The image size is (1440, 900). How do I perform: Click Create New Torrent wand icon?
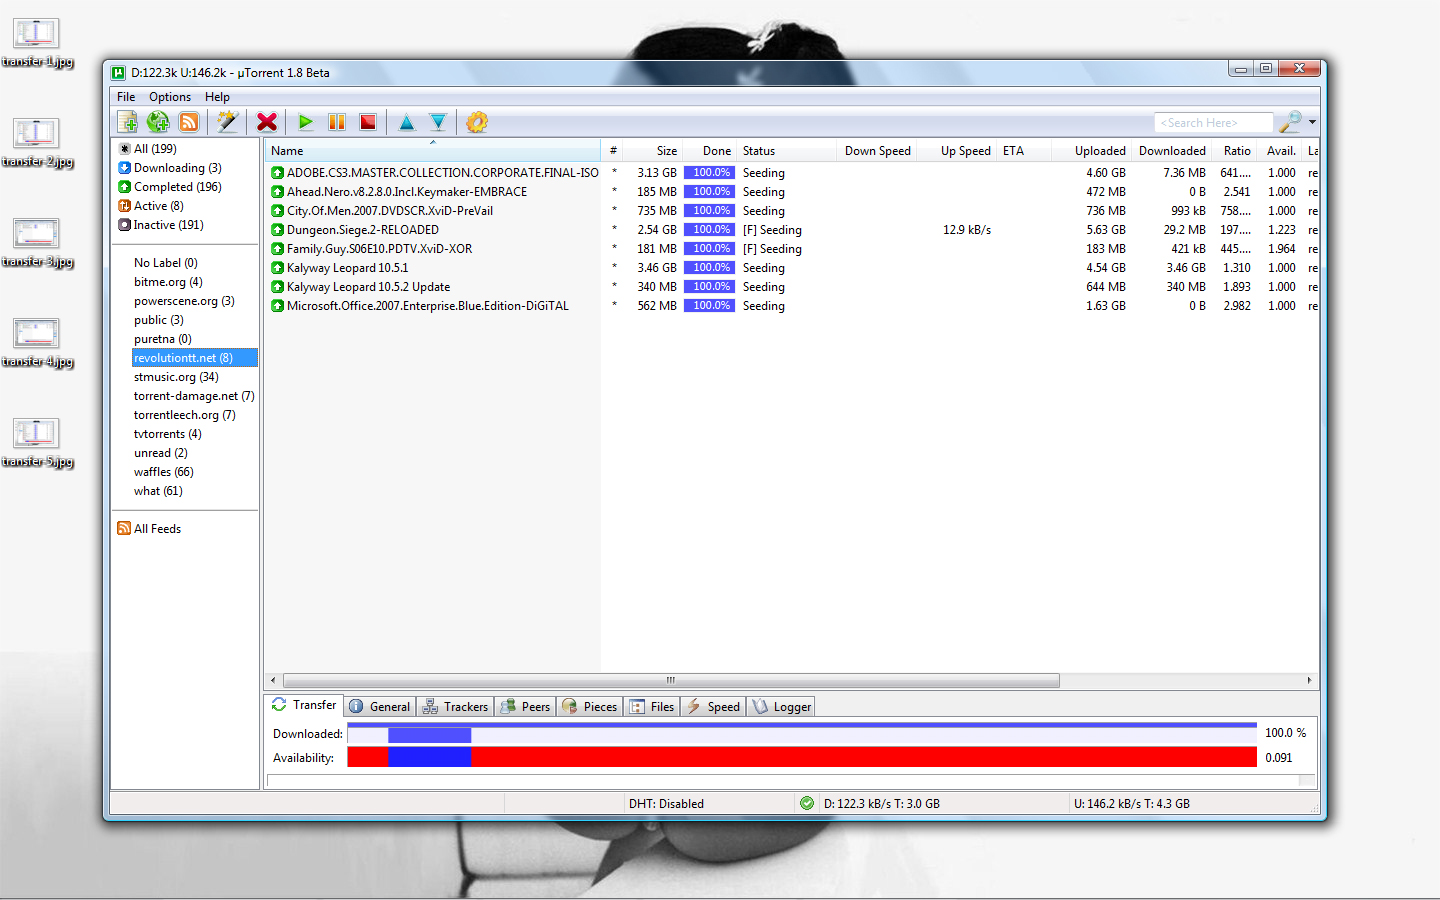pos(228,122)
